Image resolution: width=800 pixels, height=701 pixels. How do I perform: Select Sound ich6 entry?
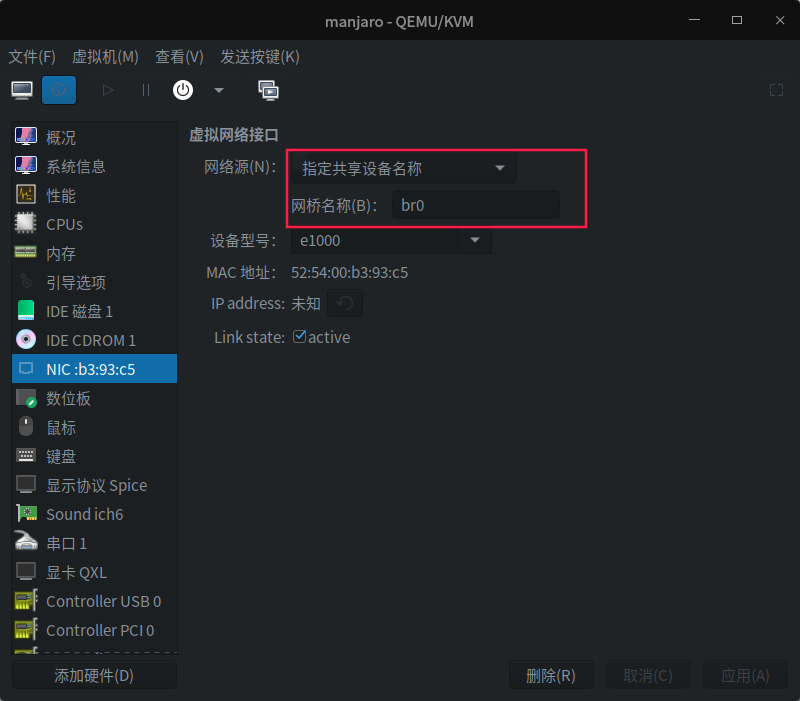click(94, 514)
